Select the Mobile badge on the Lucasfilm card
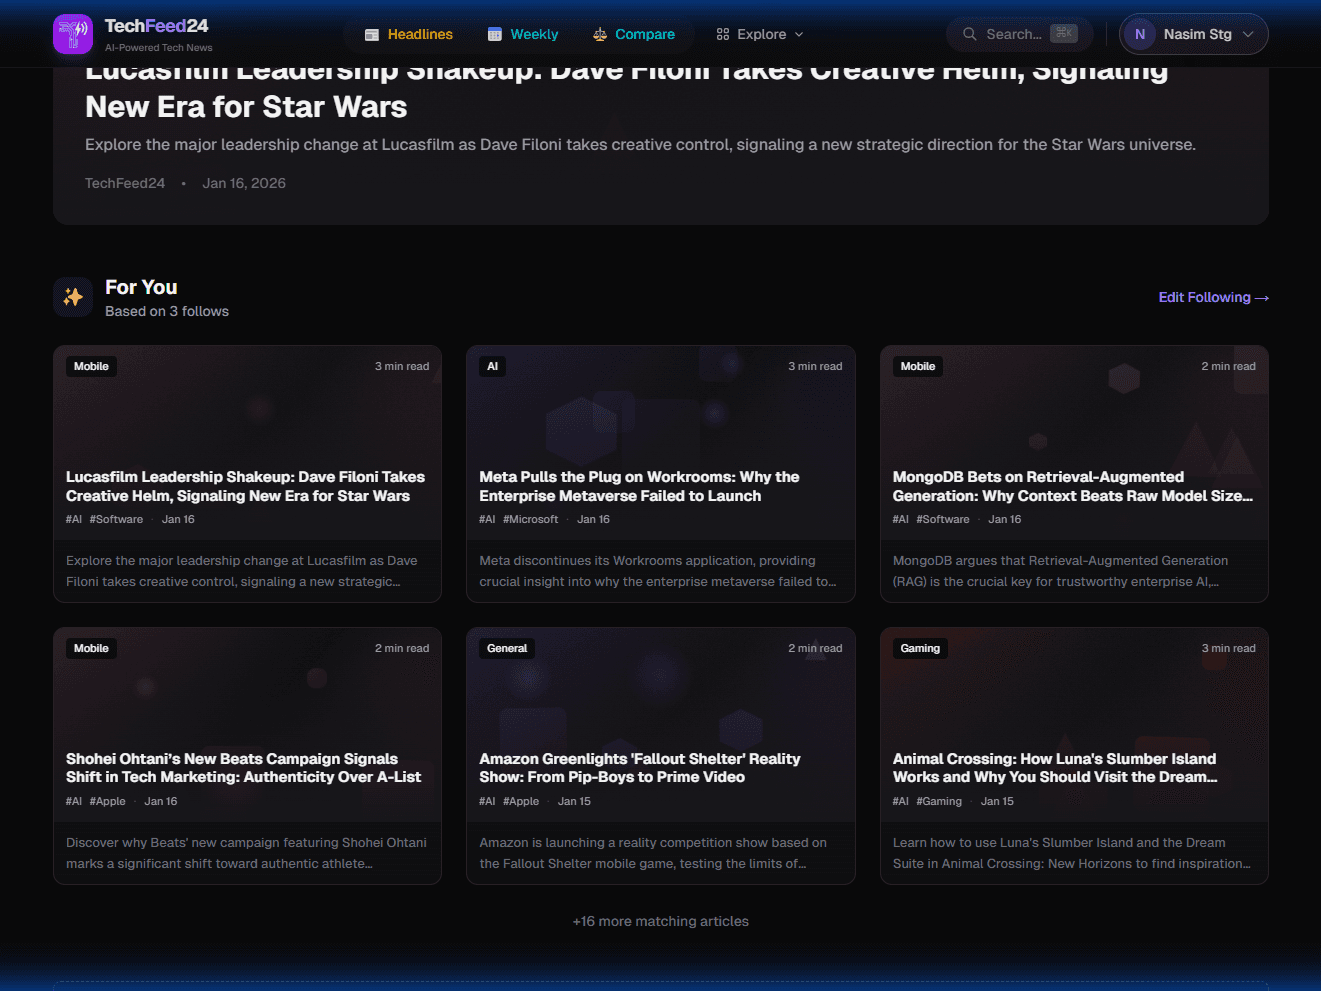Screen dimensions: 1321x991 [x=91, y=366]
